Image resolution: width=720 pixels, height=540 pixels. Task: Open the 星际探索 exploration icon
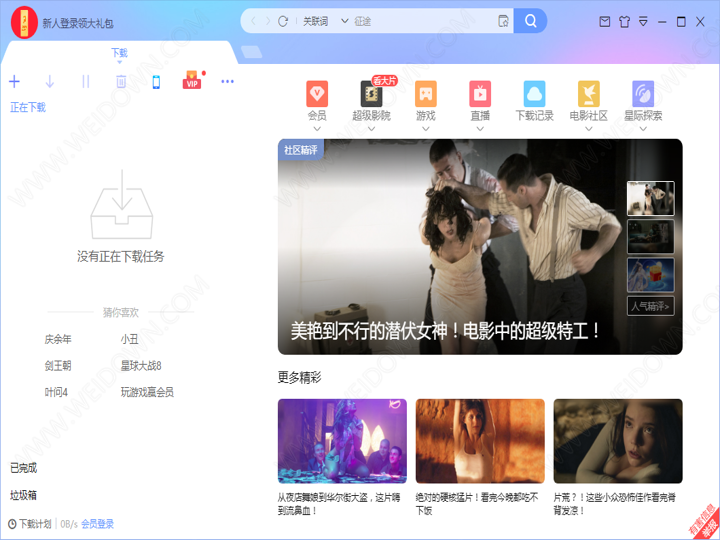[x=643, y=94]
